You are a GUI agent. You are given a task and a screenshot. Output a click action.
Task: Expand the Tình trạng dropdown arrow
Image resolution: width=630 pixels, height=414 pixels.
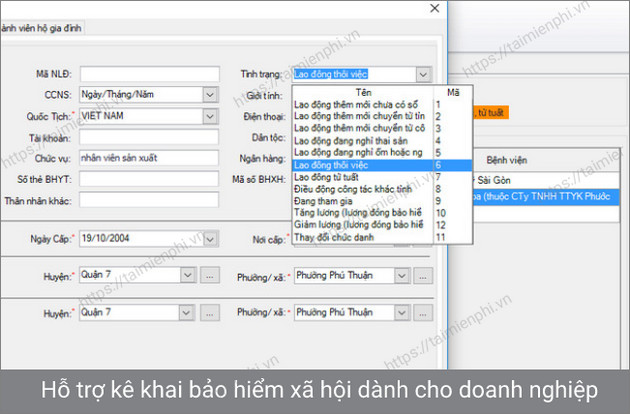pos(424,74)
